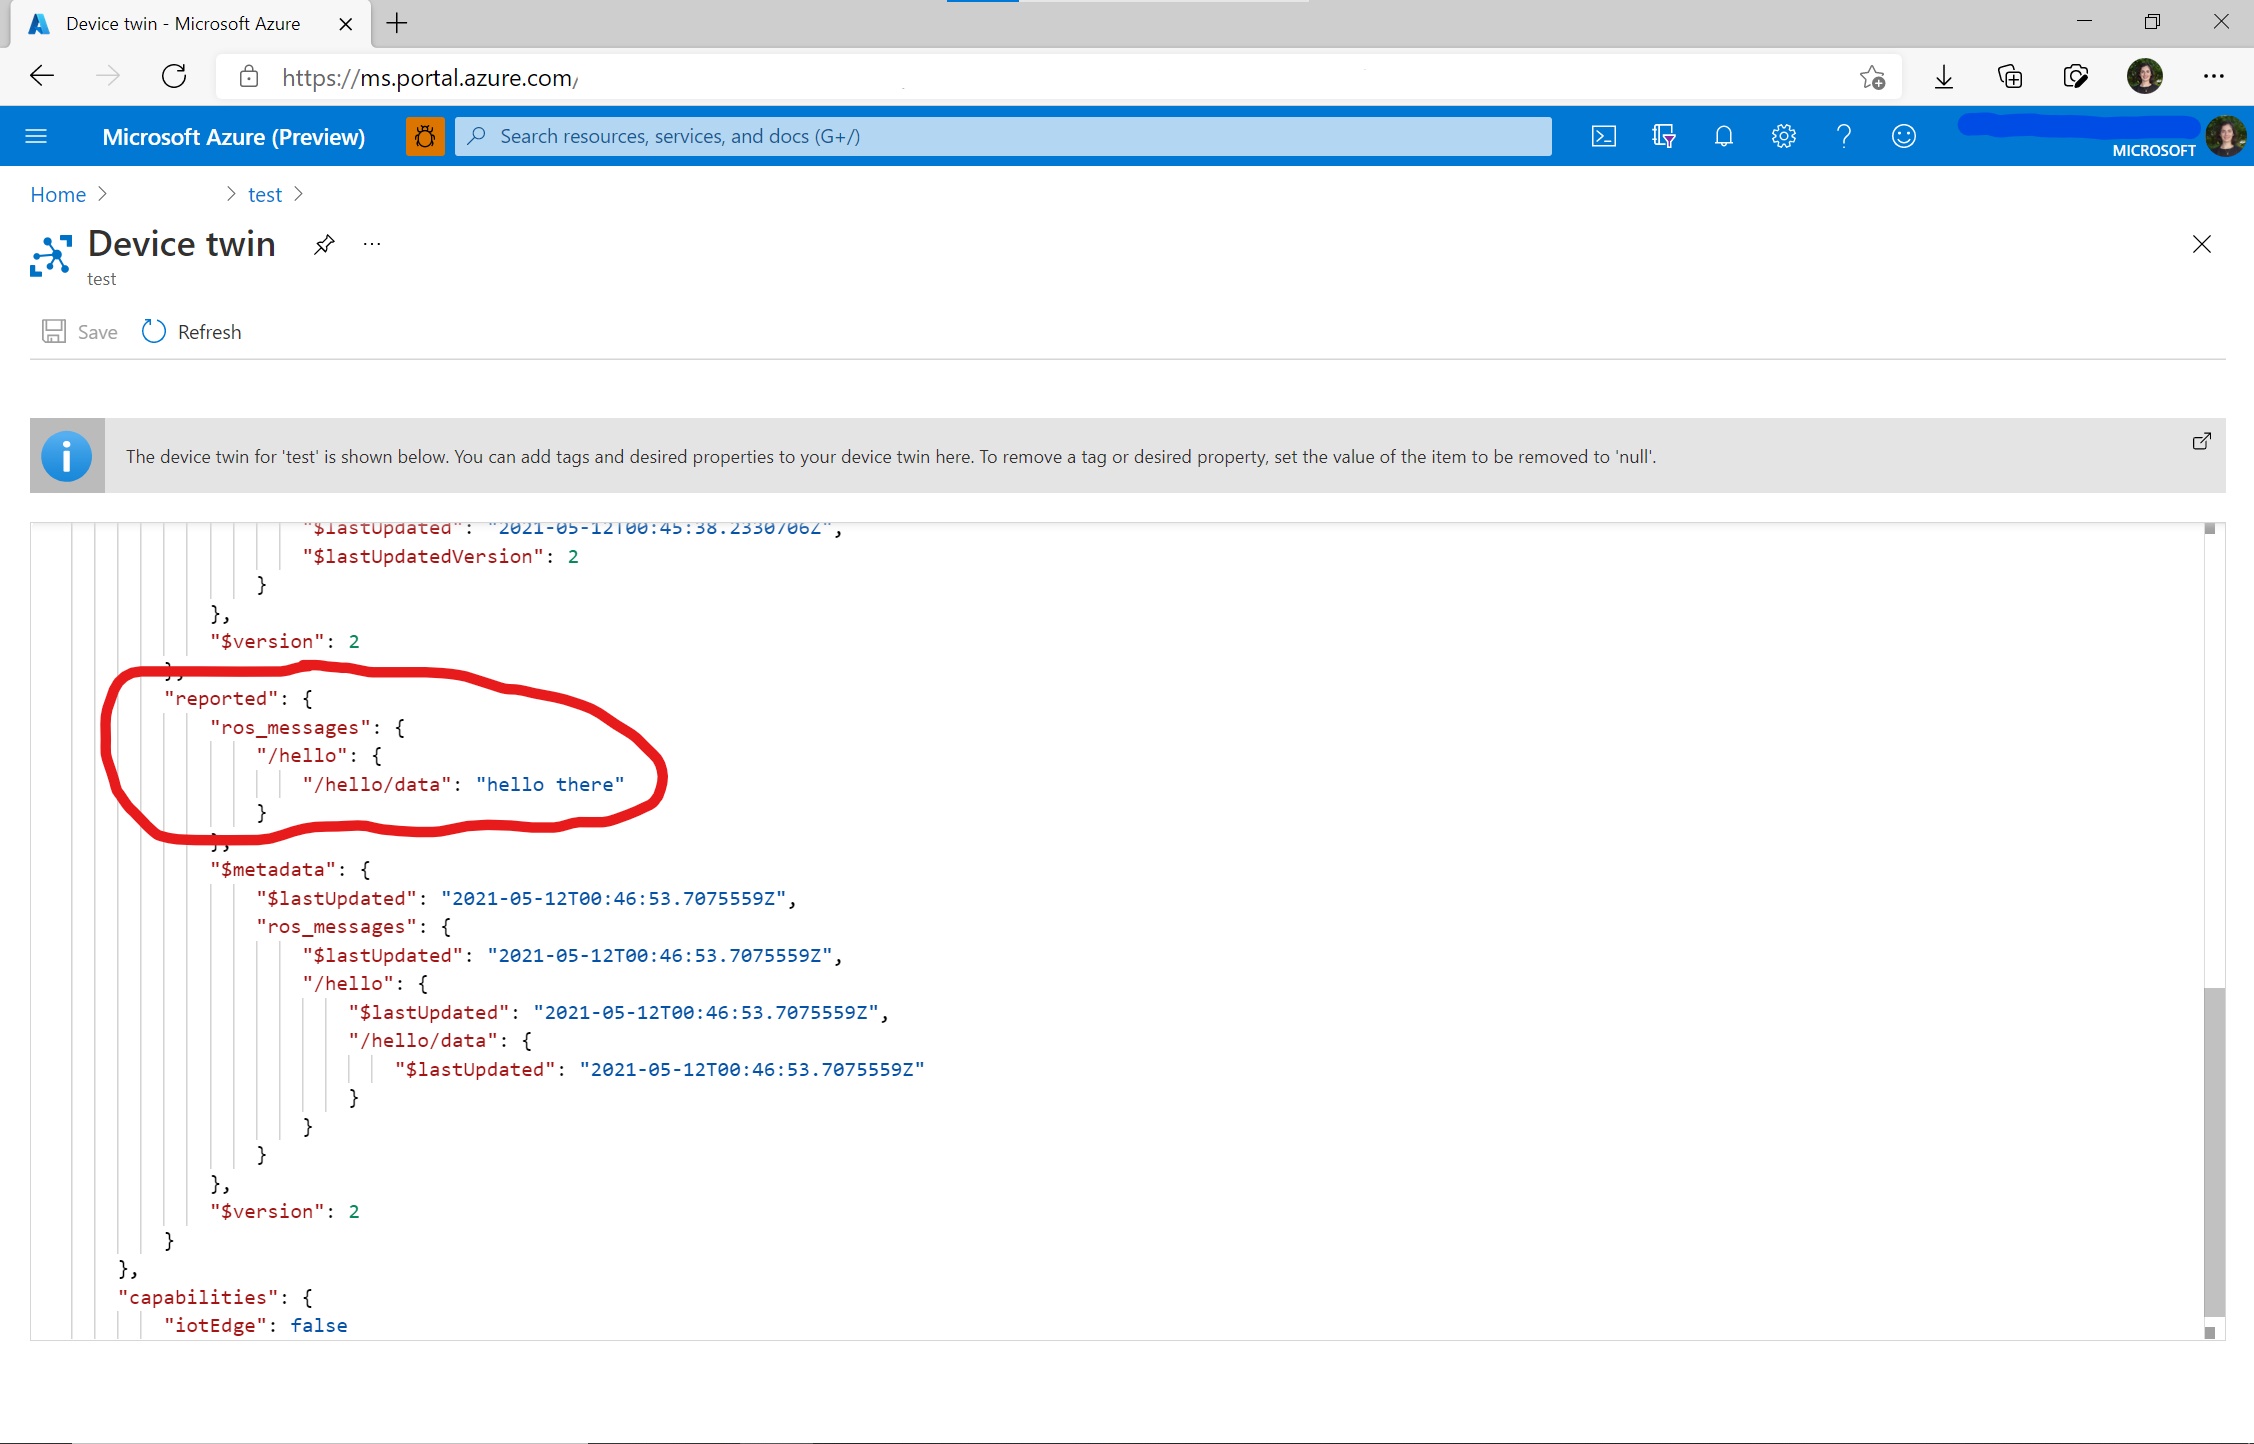The image size is (2254, 1444).
Task: Close the Device twin blade
Action: [2201, 245]
